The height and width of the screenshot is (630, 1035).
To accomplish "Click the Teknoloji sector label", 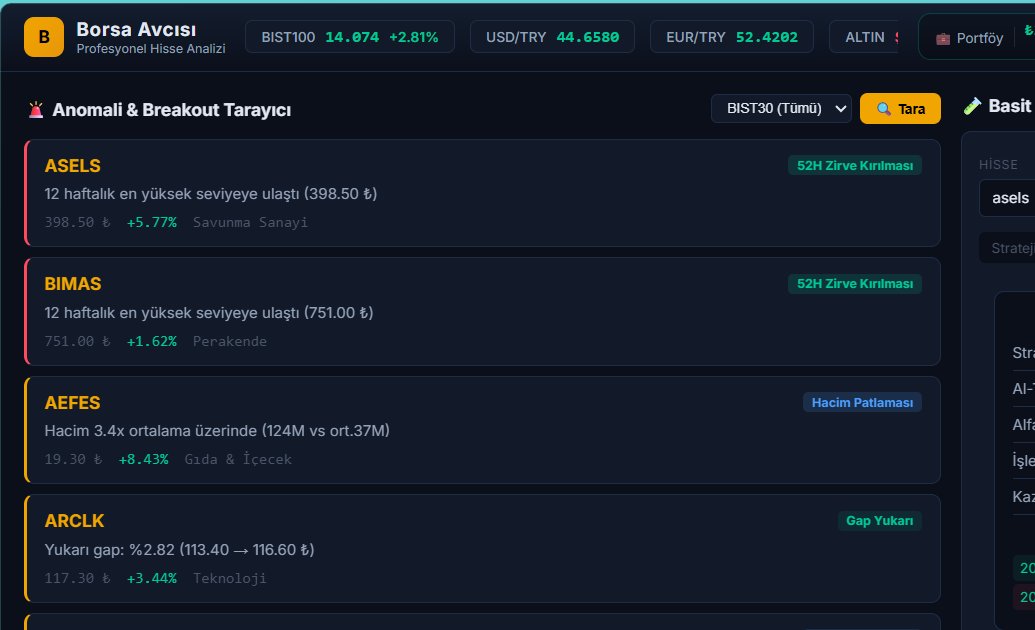I will pos(230,578).
